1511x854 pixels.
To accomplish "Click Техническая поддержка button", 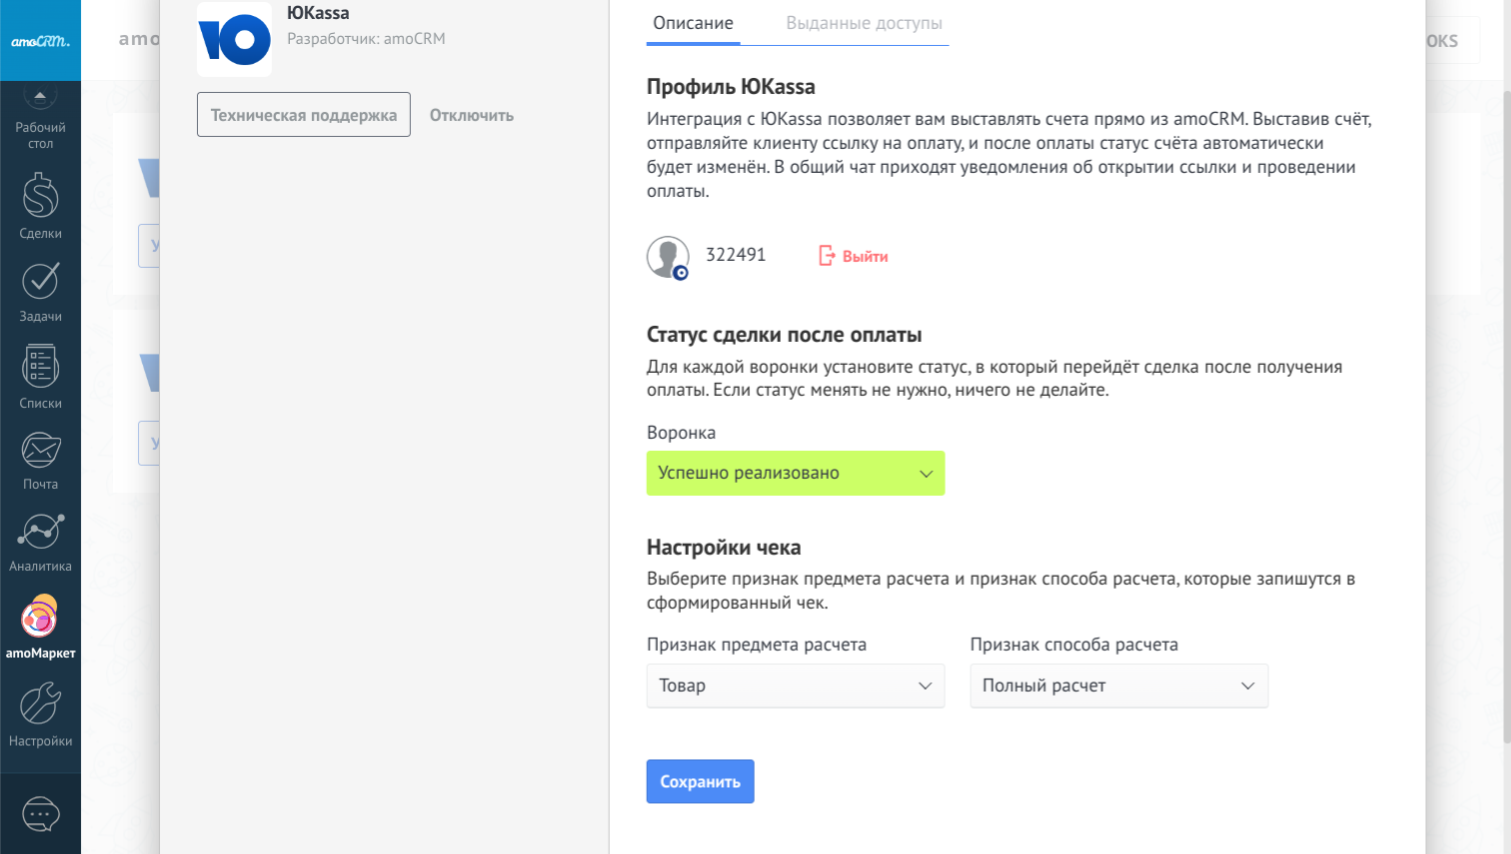I will pos(303,115).
